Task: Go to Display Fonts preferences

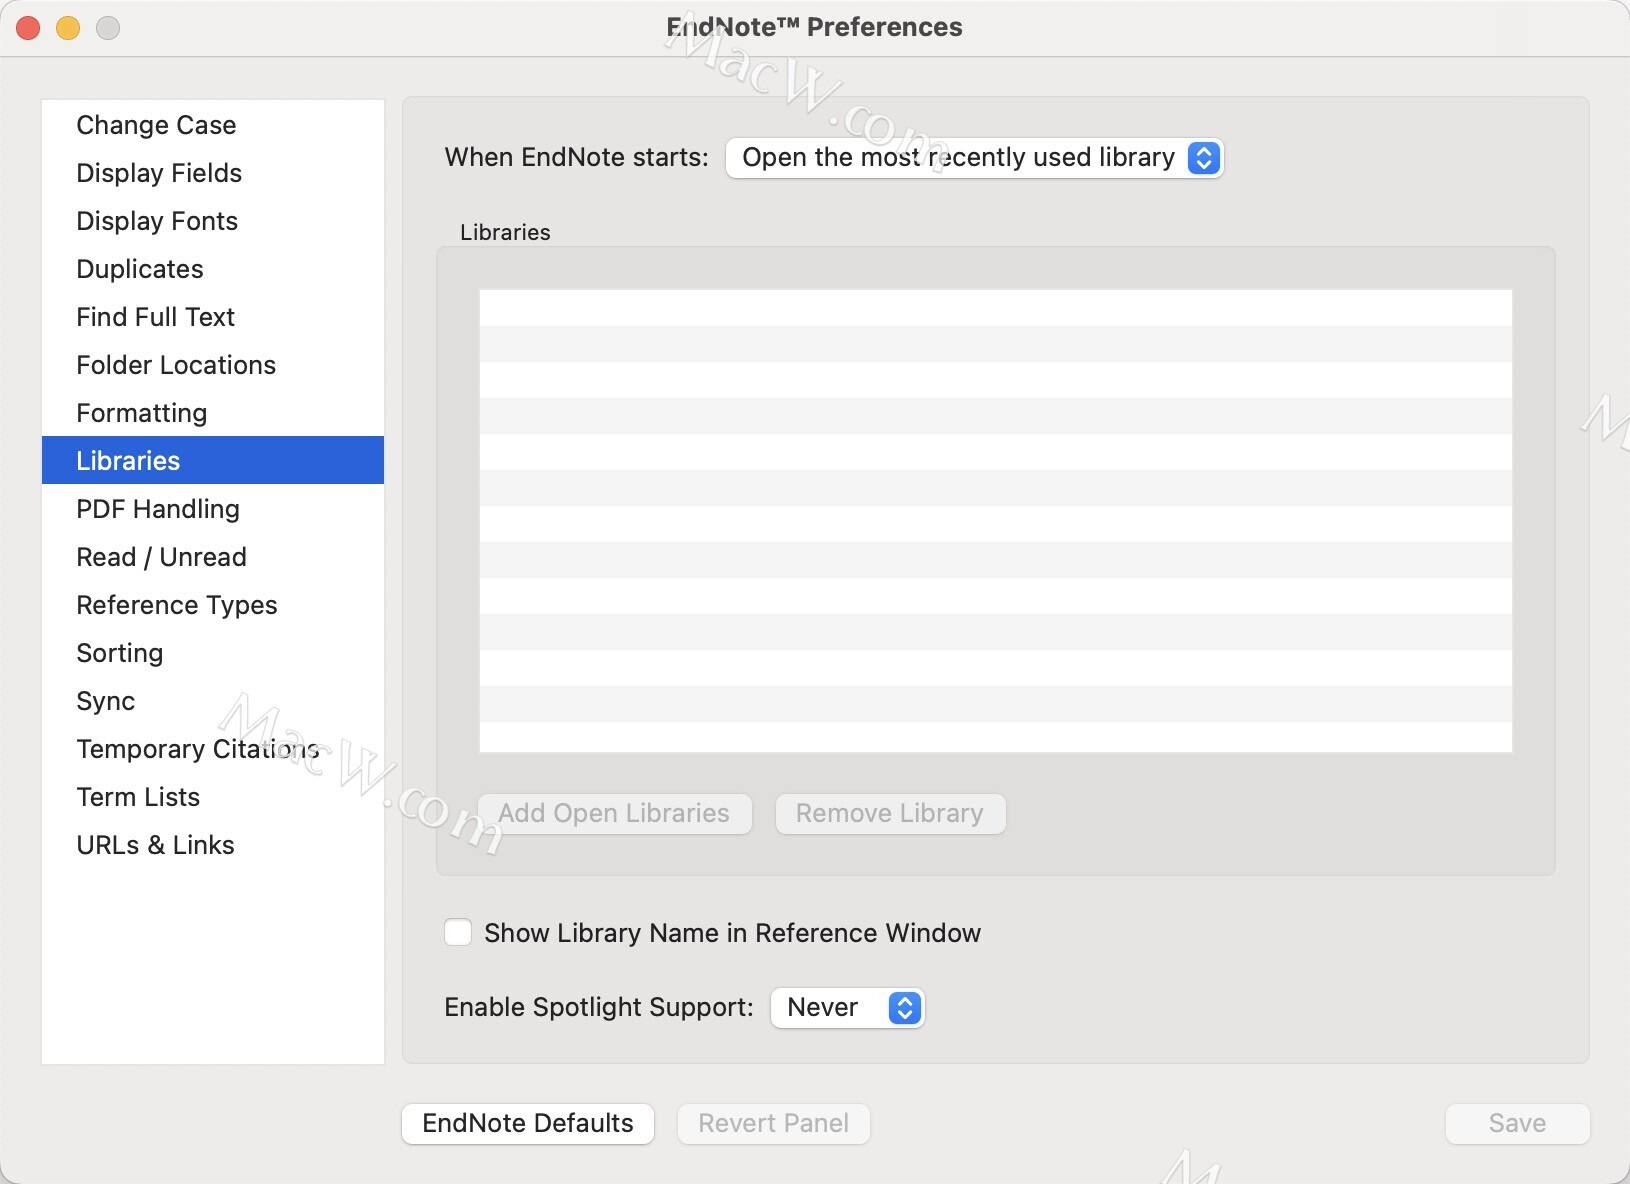Action: pyautogui.click(x=213, y=221)
